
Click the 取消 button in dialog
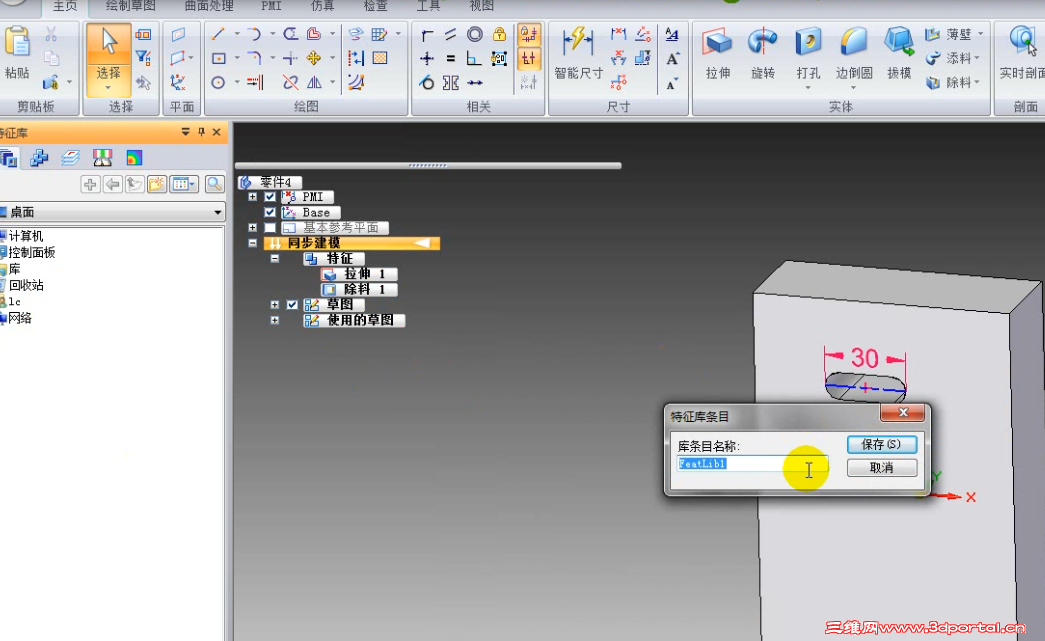click(882, 468)
